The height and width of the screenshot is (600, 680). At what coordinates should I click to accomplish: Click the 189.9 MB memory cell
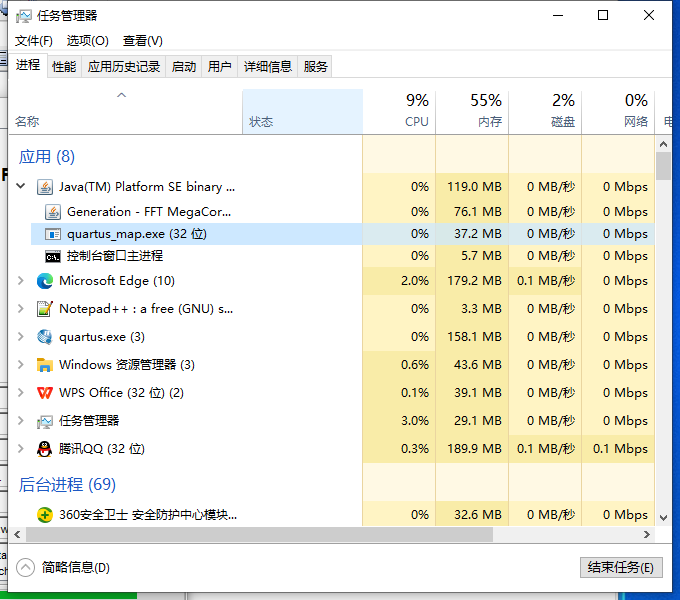pyautogui.click(x=474, y=449)
